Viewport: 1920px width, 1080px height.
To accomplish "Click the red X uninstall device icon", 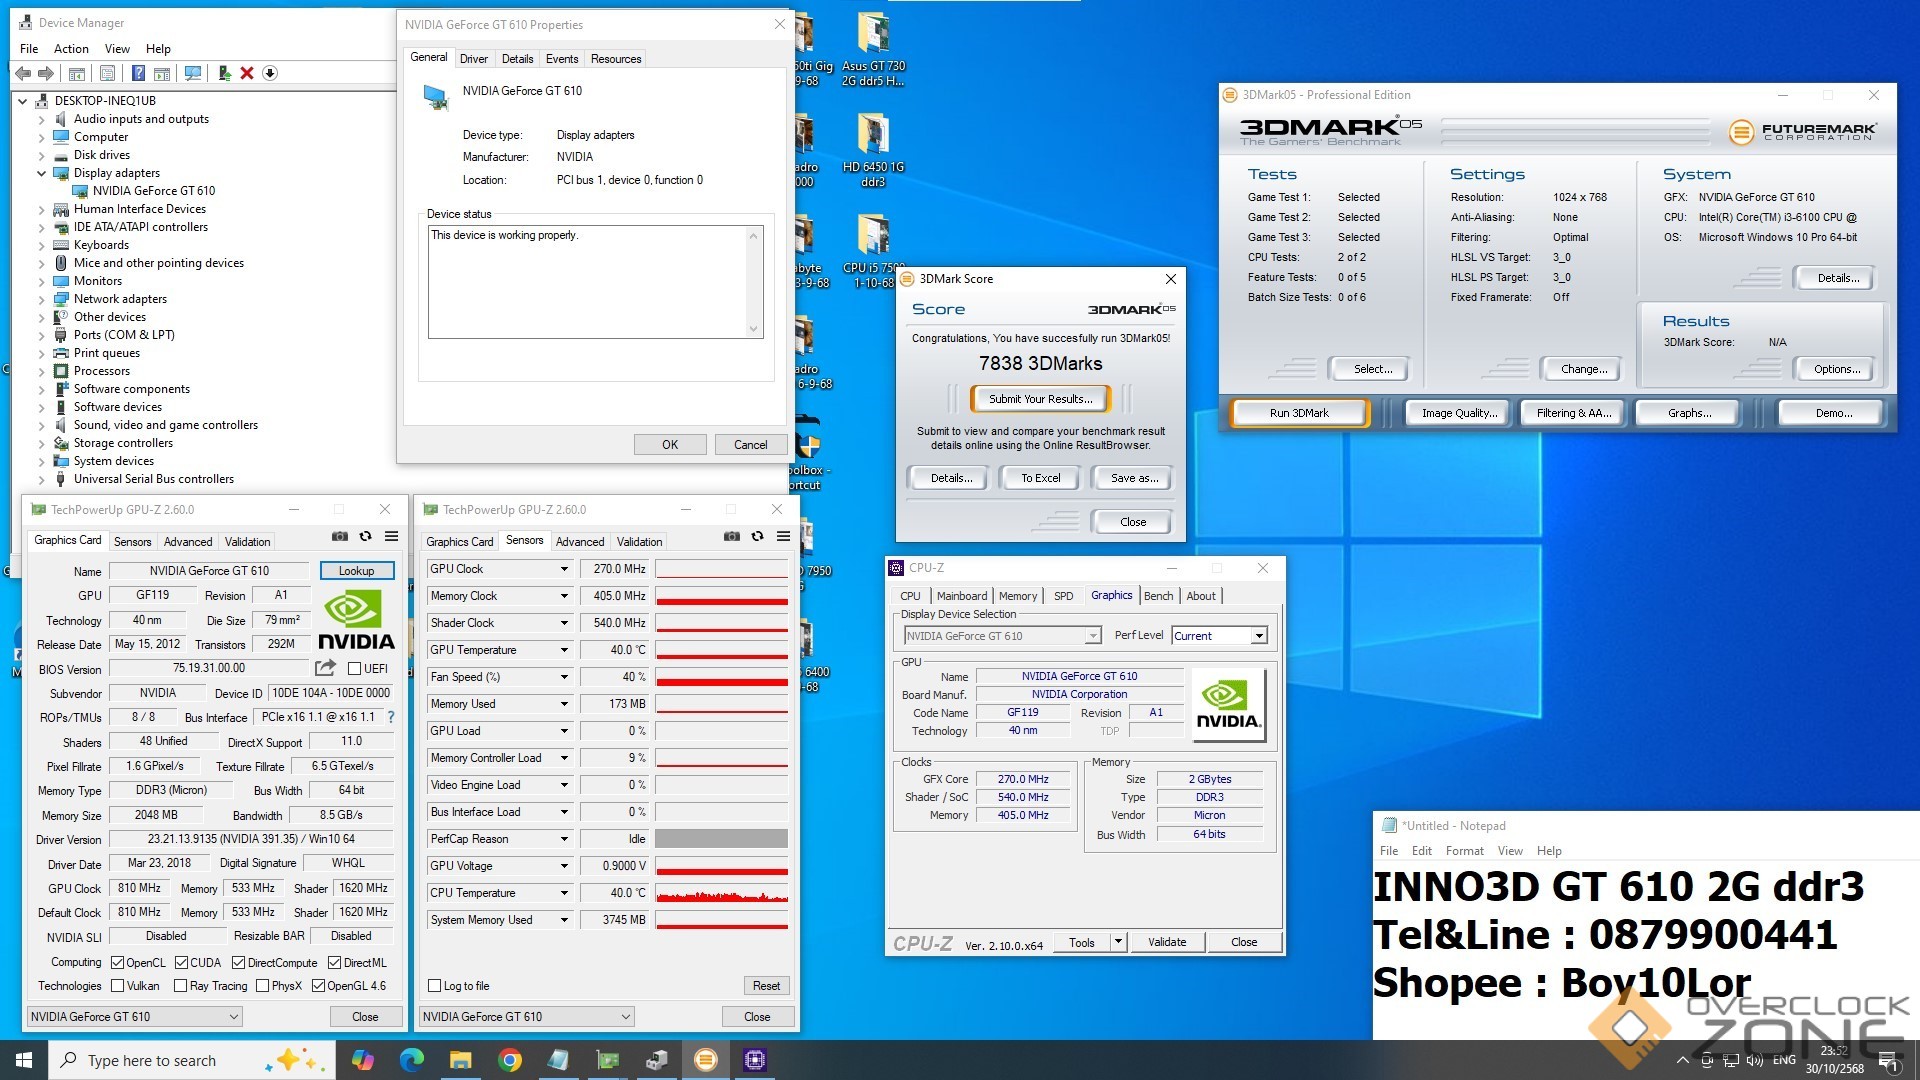I will click(x=247, y=73).
